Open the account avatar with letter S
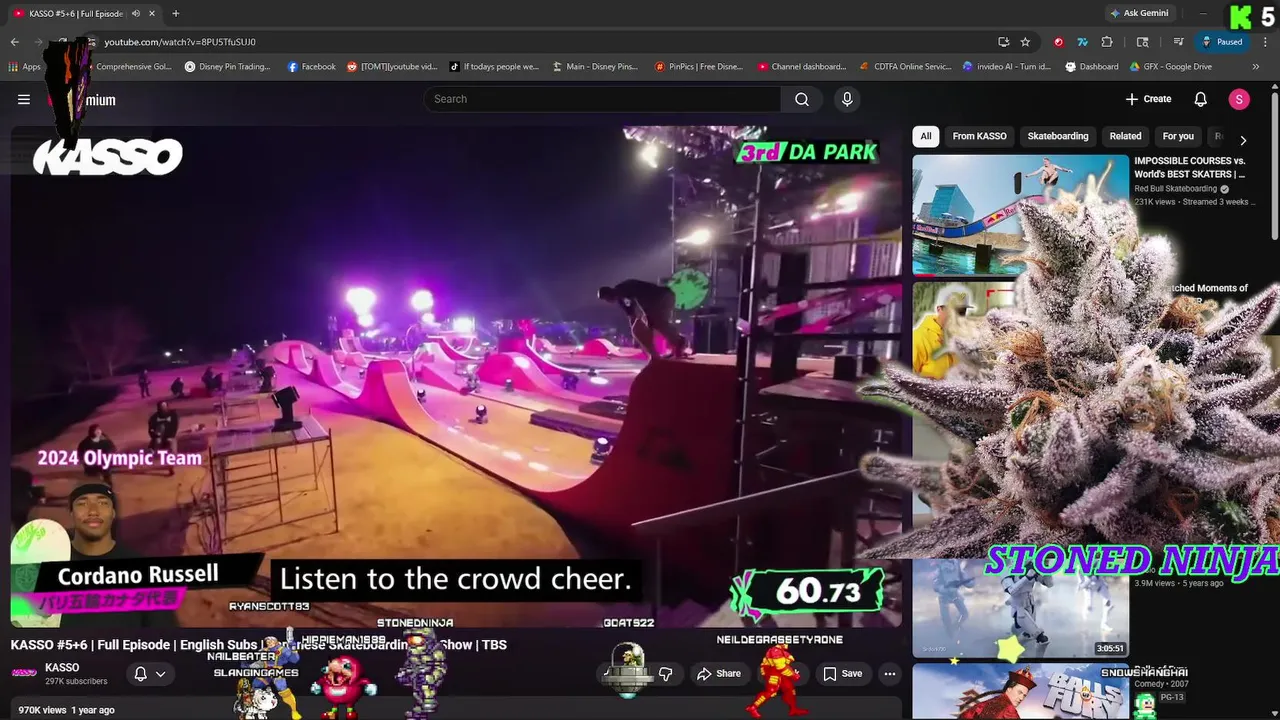 point(1239,99)
